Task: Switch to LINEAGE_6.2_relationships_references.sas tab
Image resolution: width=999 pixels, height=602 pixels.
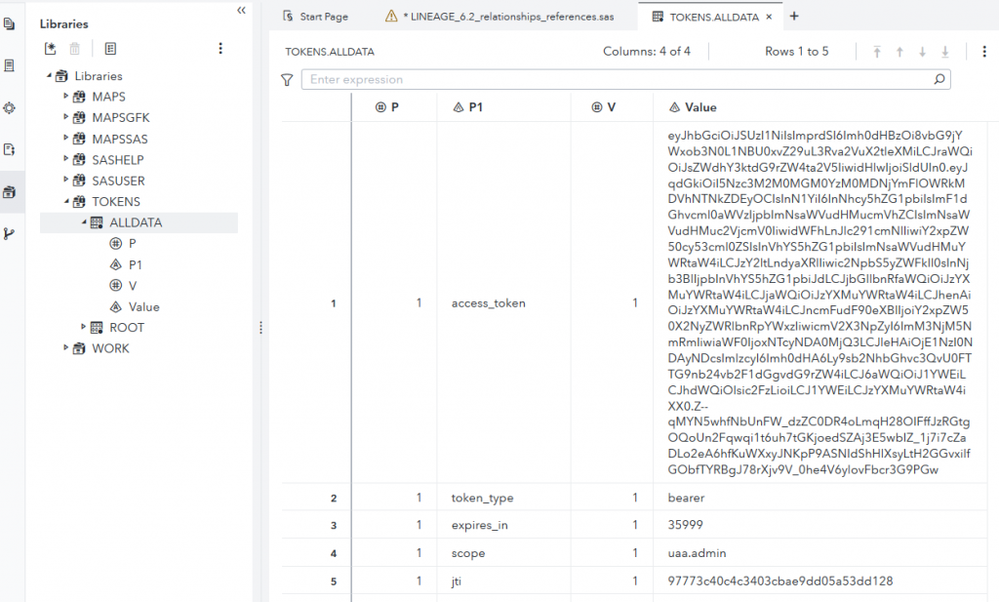Action: pyautogui.click(x=500, y=17)
